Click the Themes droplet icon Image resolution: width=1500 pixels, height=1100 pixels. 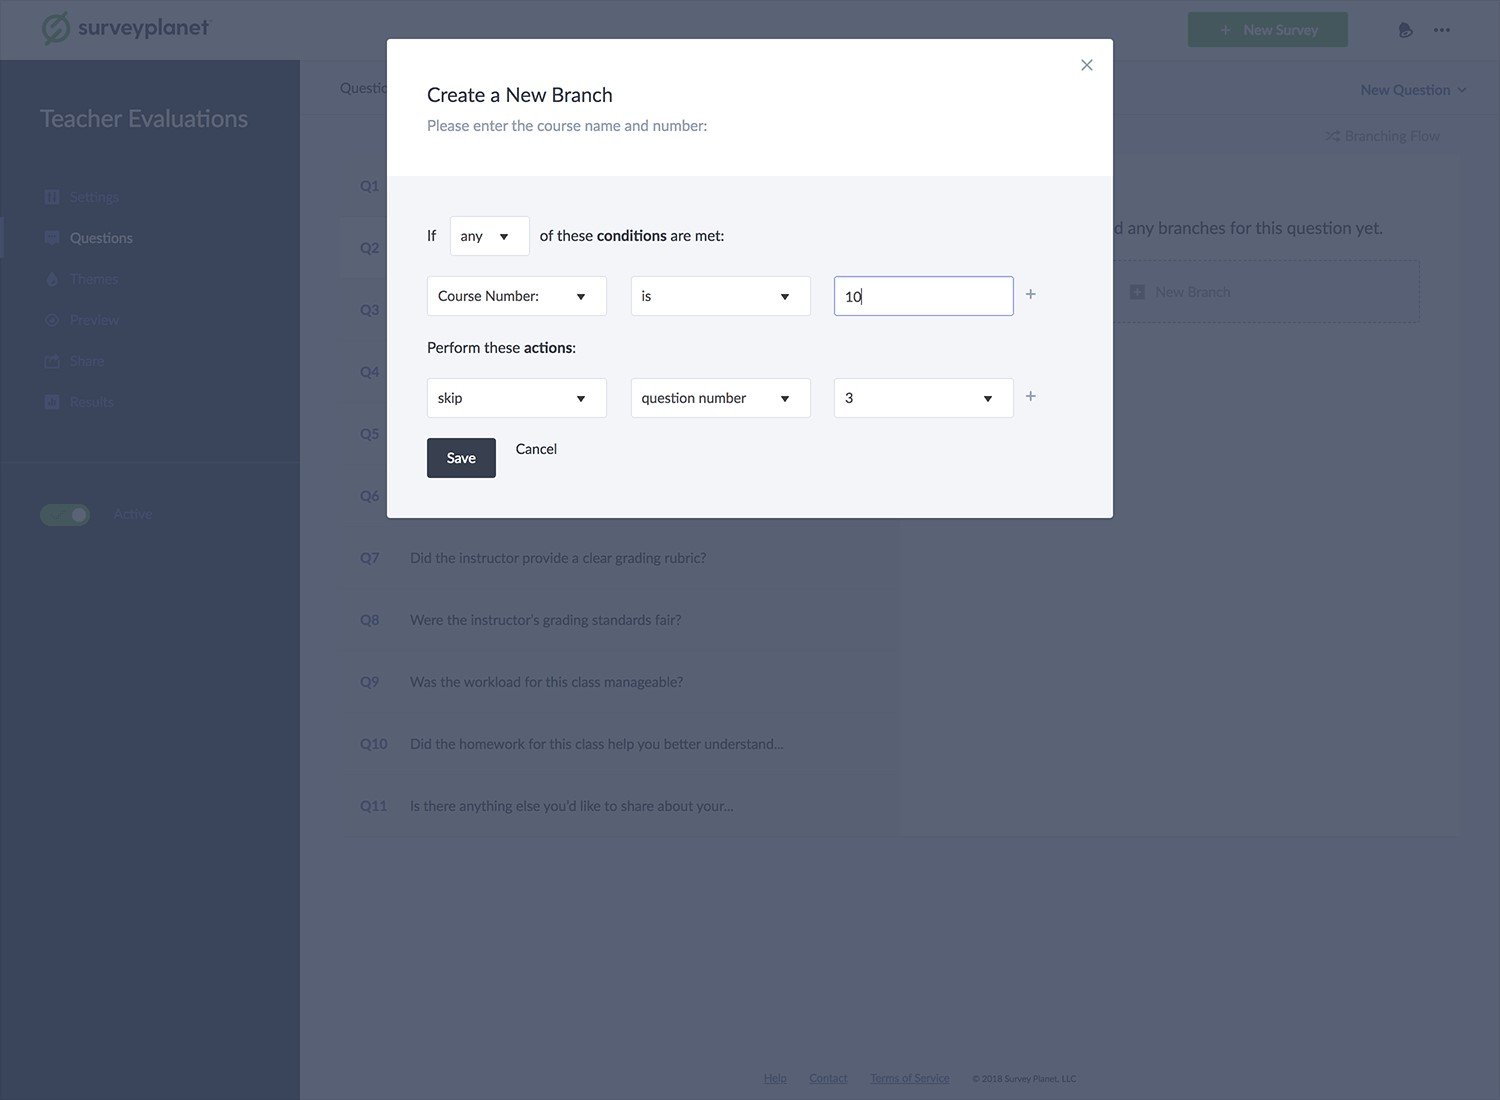click(52, 279)
